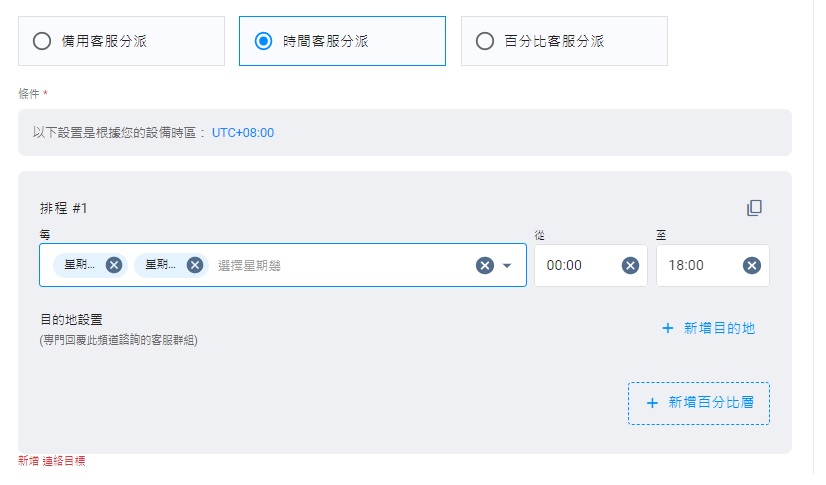Duplicate schedule #1 with the copy icon
This screenshot has height=485, width=826.
tap(754, 208)
